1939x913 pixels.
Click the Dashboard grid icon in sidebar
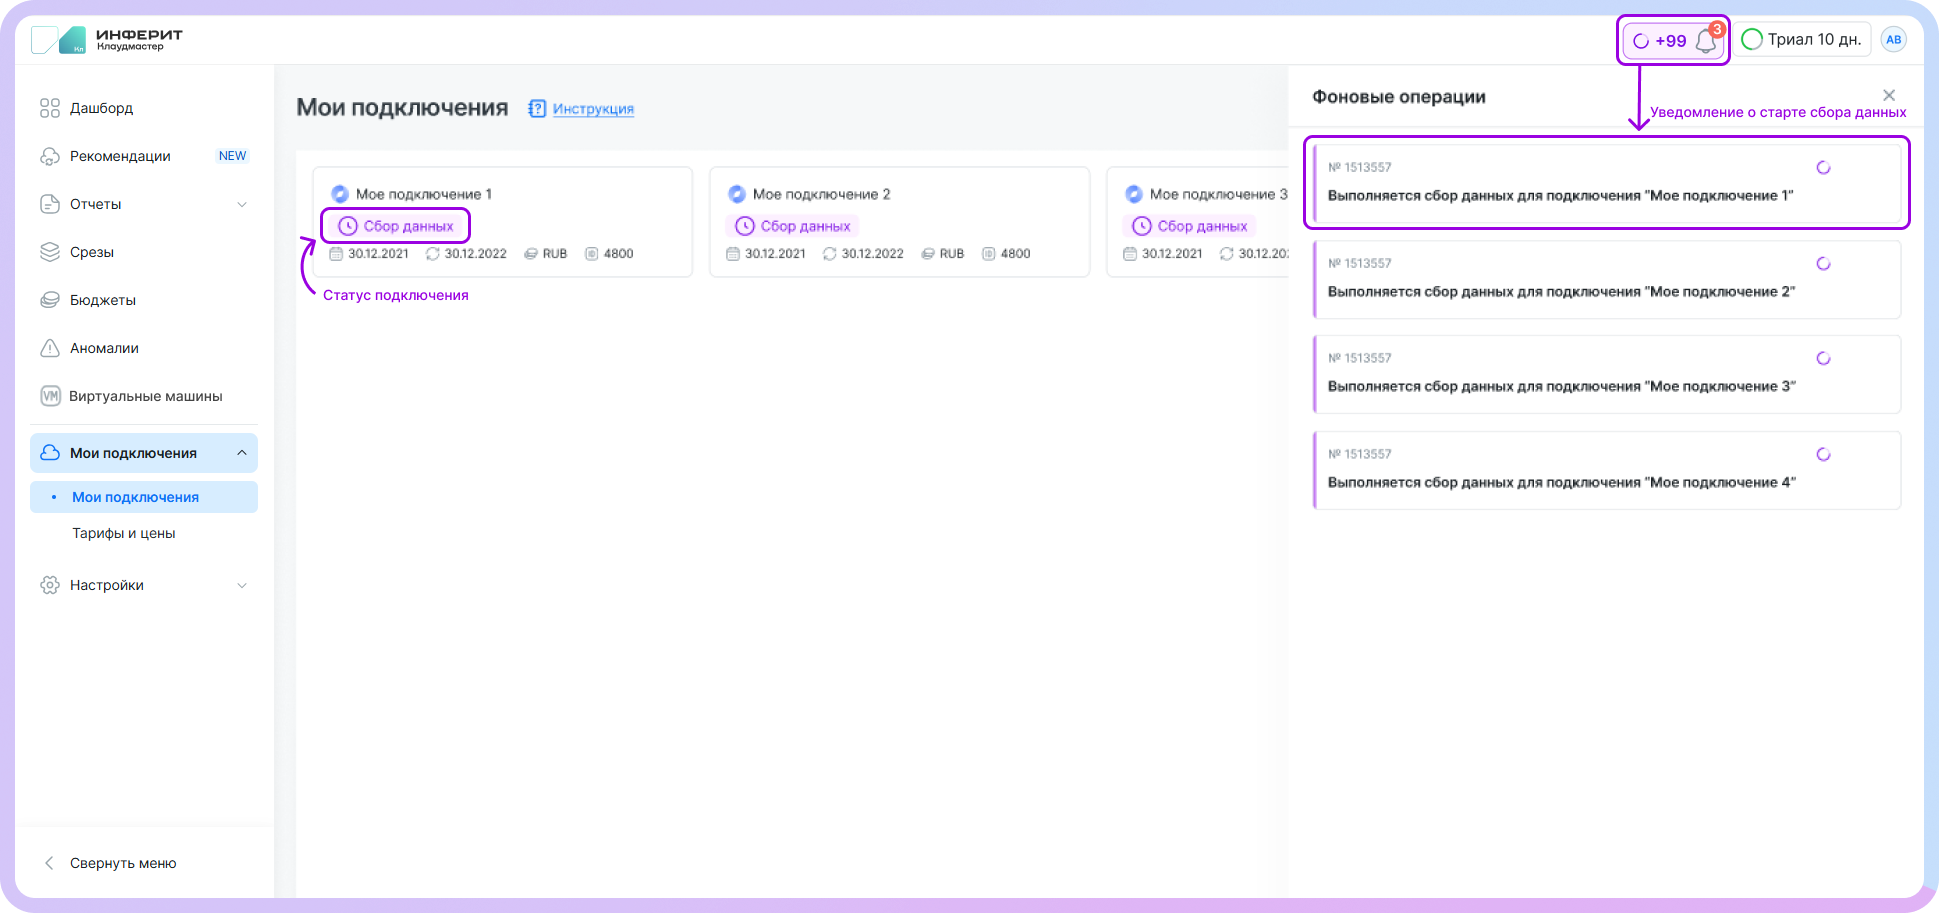pyautogui.click(x=49, y=108)
